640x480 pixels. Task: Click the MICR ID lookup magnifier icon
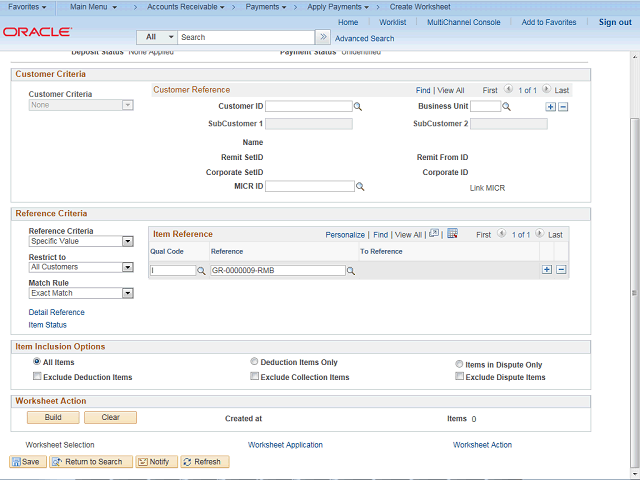coord(361,186)
